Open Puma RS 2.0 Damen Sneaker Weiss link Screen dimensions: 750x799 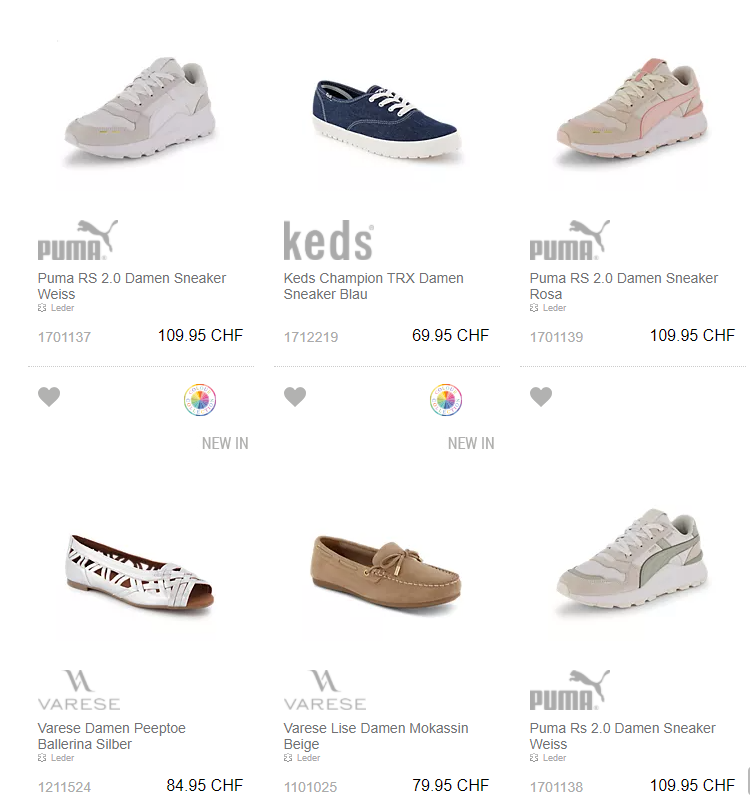point(132,286)
